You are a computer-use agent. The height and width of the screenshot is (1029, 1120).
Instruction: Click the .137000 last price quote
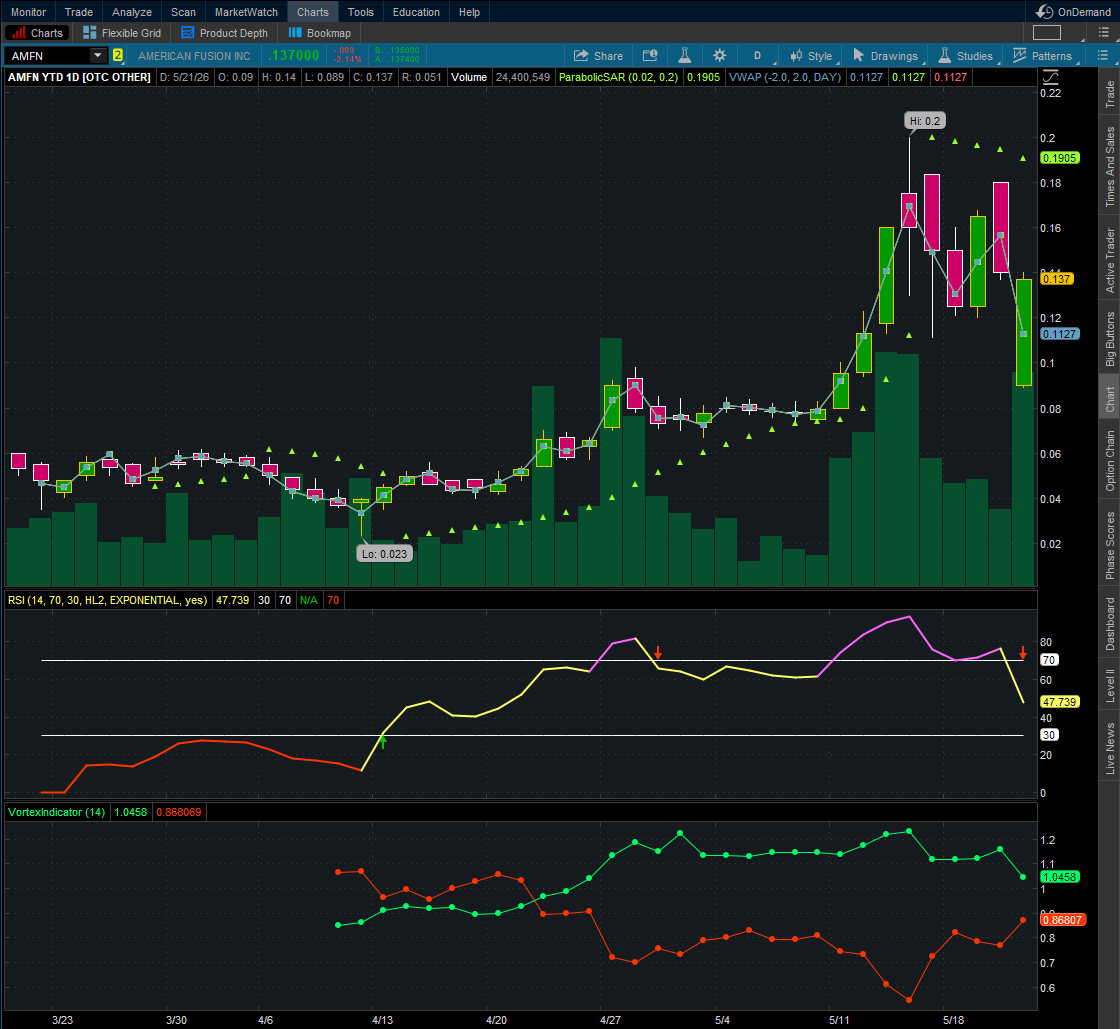pyautogui.click(x=294, y=56)
